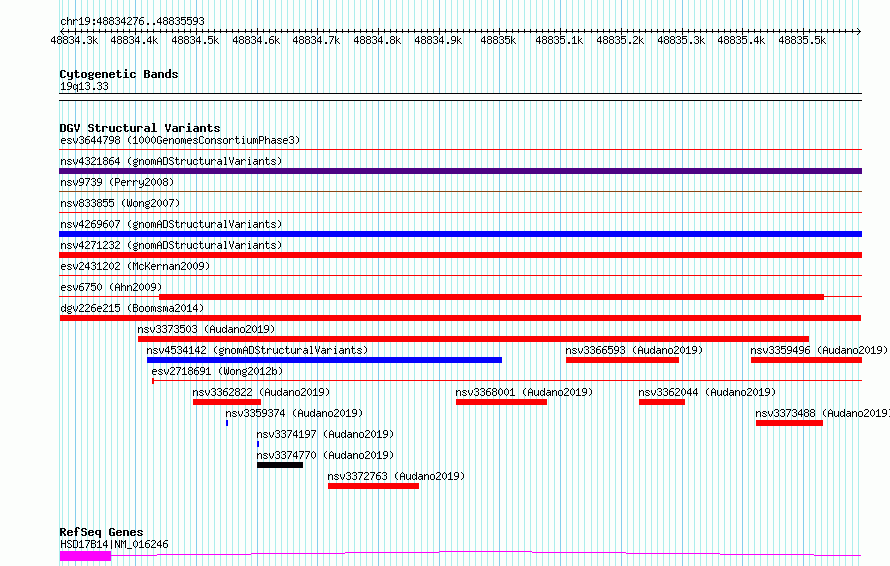Click the esv3644798 (1000GenomesConsortiumPhase3) label
This screenshot has height=566, width=890.
click(x=180, y=140)
